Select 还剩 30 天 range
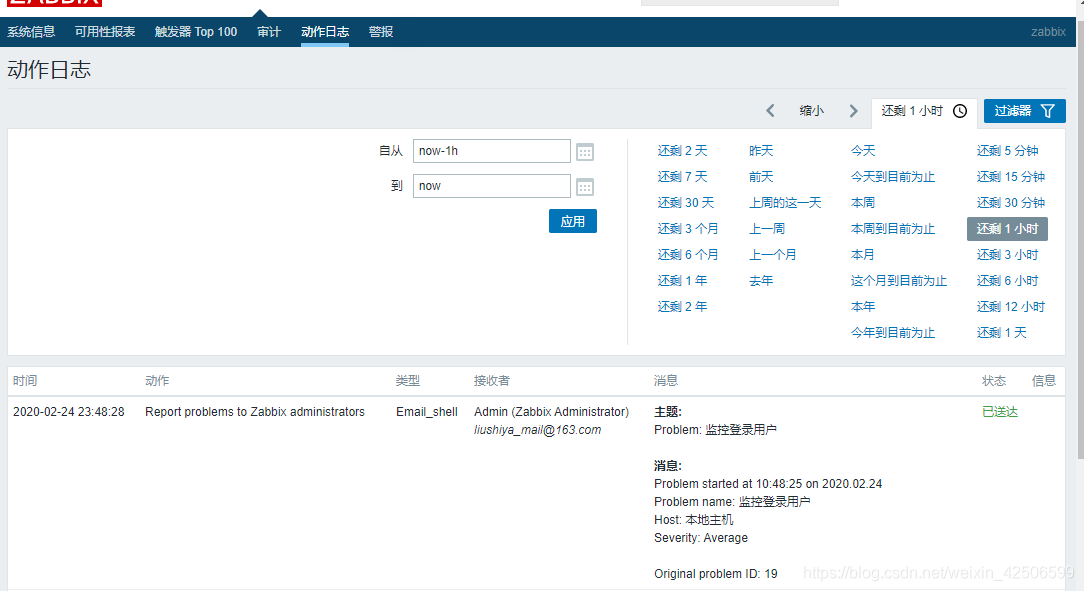The width and height of the screenshot is (1084, 591). (686, 203)
